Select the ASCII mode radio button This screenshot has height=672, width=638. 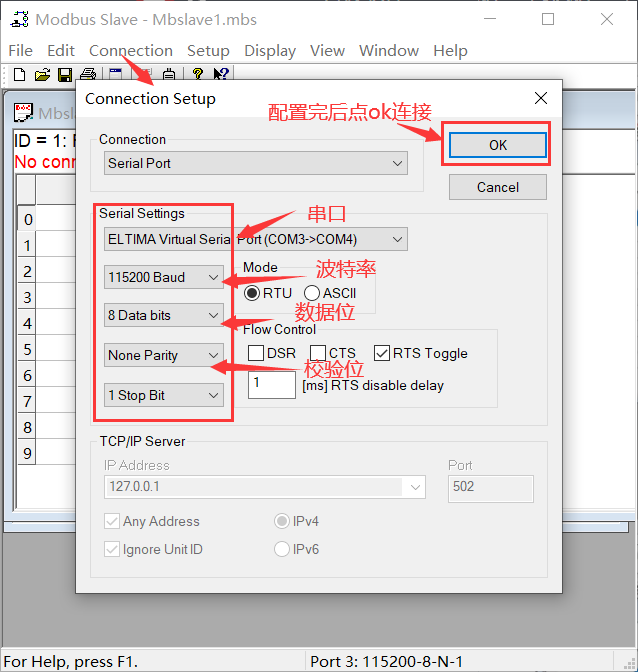[x=312, y=293]
